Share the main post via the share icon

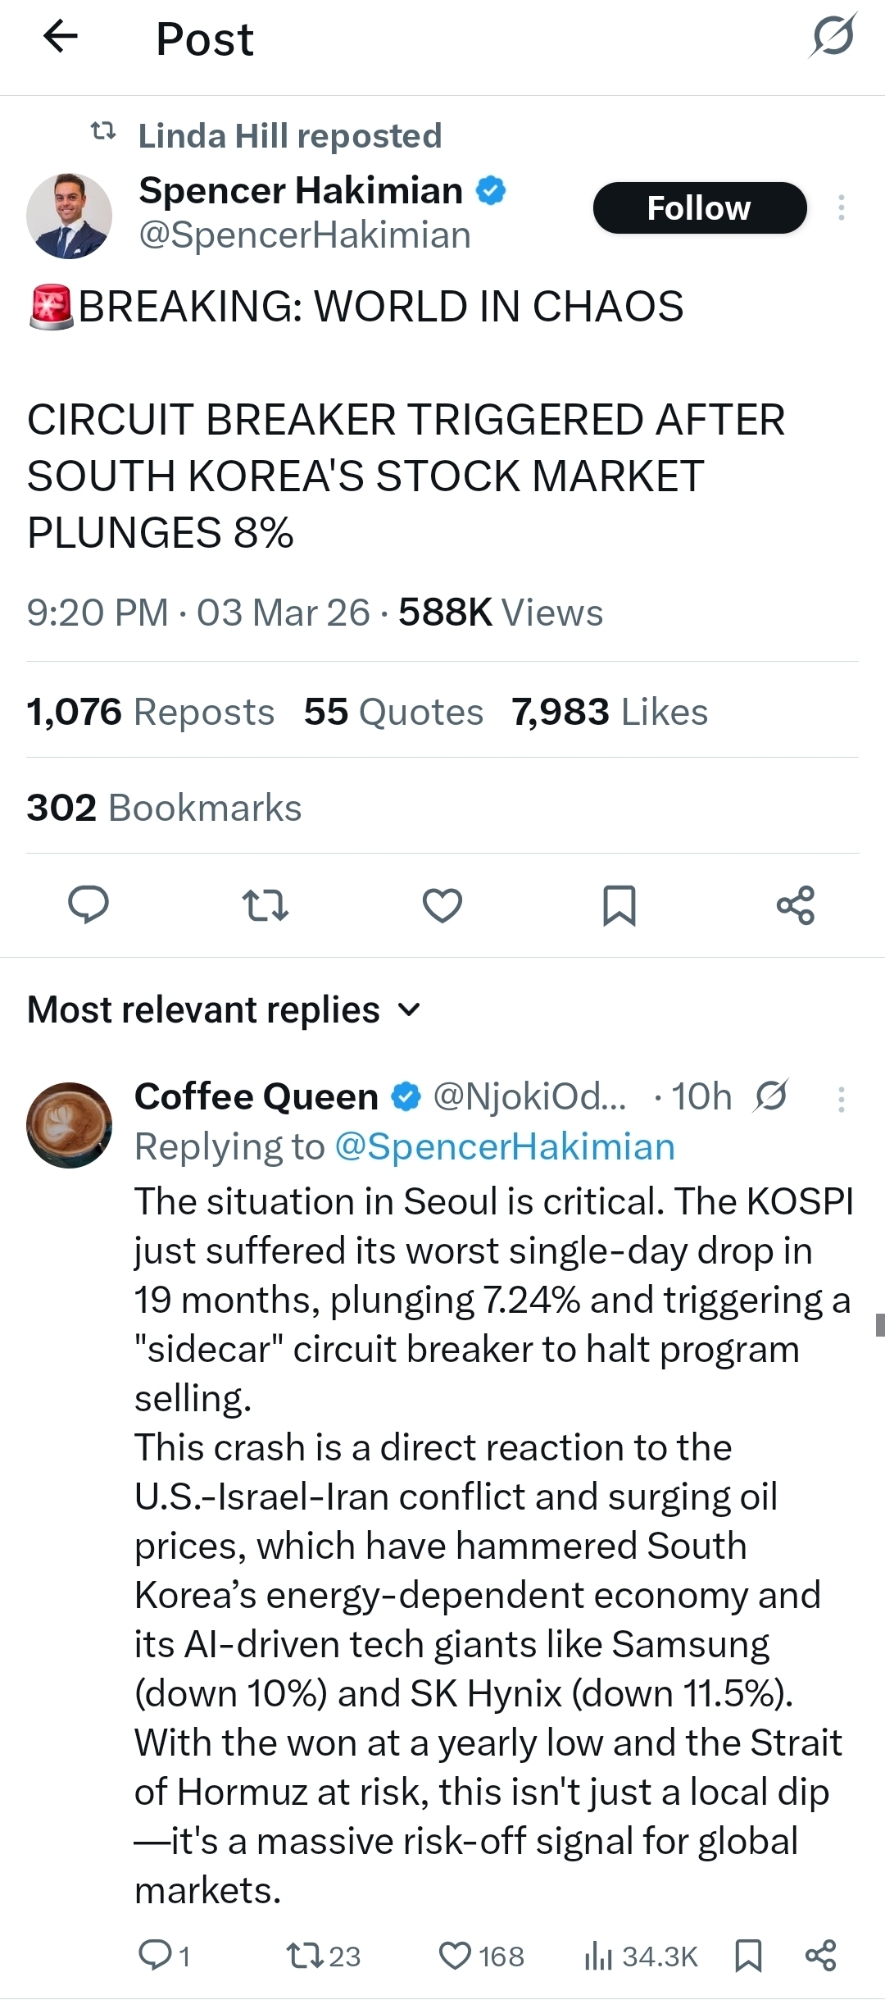(796, 905)
